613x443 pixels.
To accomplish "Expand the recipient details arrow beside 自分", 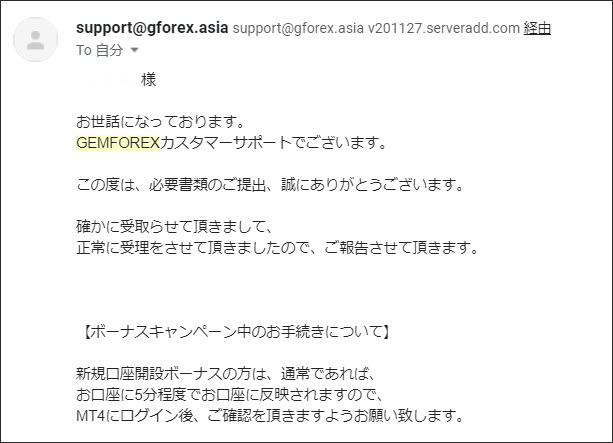I will tap(134, 50).
